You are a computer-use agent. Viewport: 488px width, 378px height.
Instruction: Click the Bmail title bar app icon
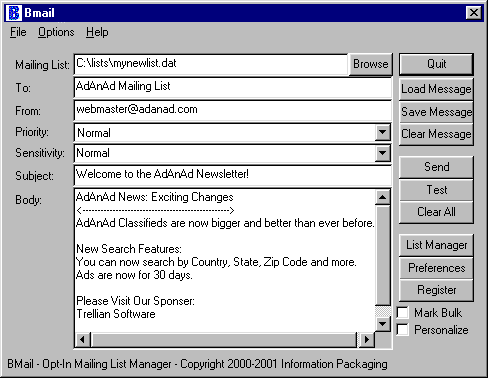click(x=14, y=13)
